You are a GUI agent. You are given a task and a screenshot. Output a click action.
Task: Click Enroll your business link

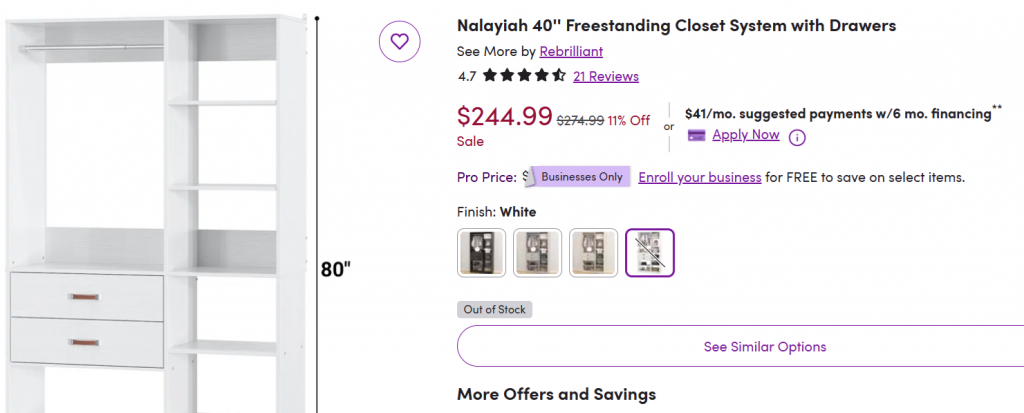coord(700,177)
